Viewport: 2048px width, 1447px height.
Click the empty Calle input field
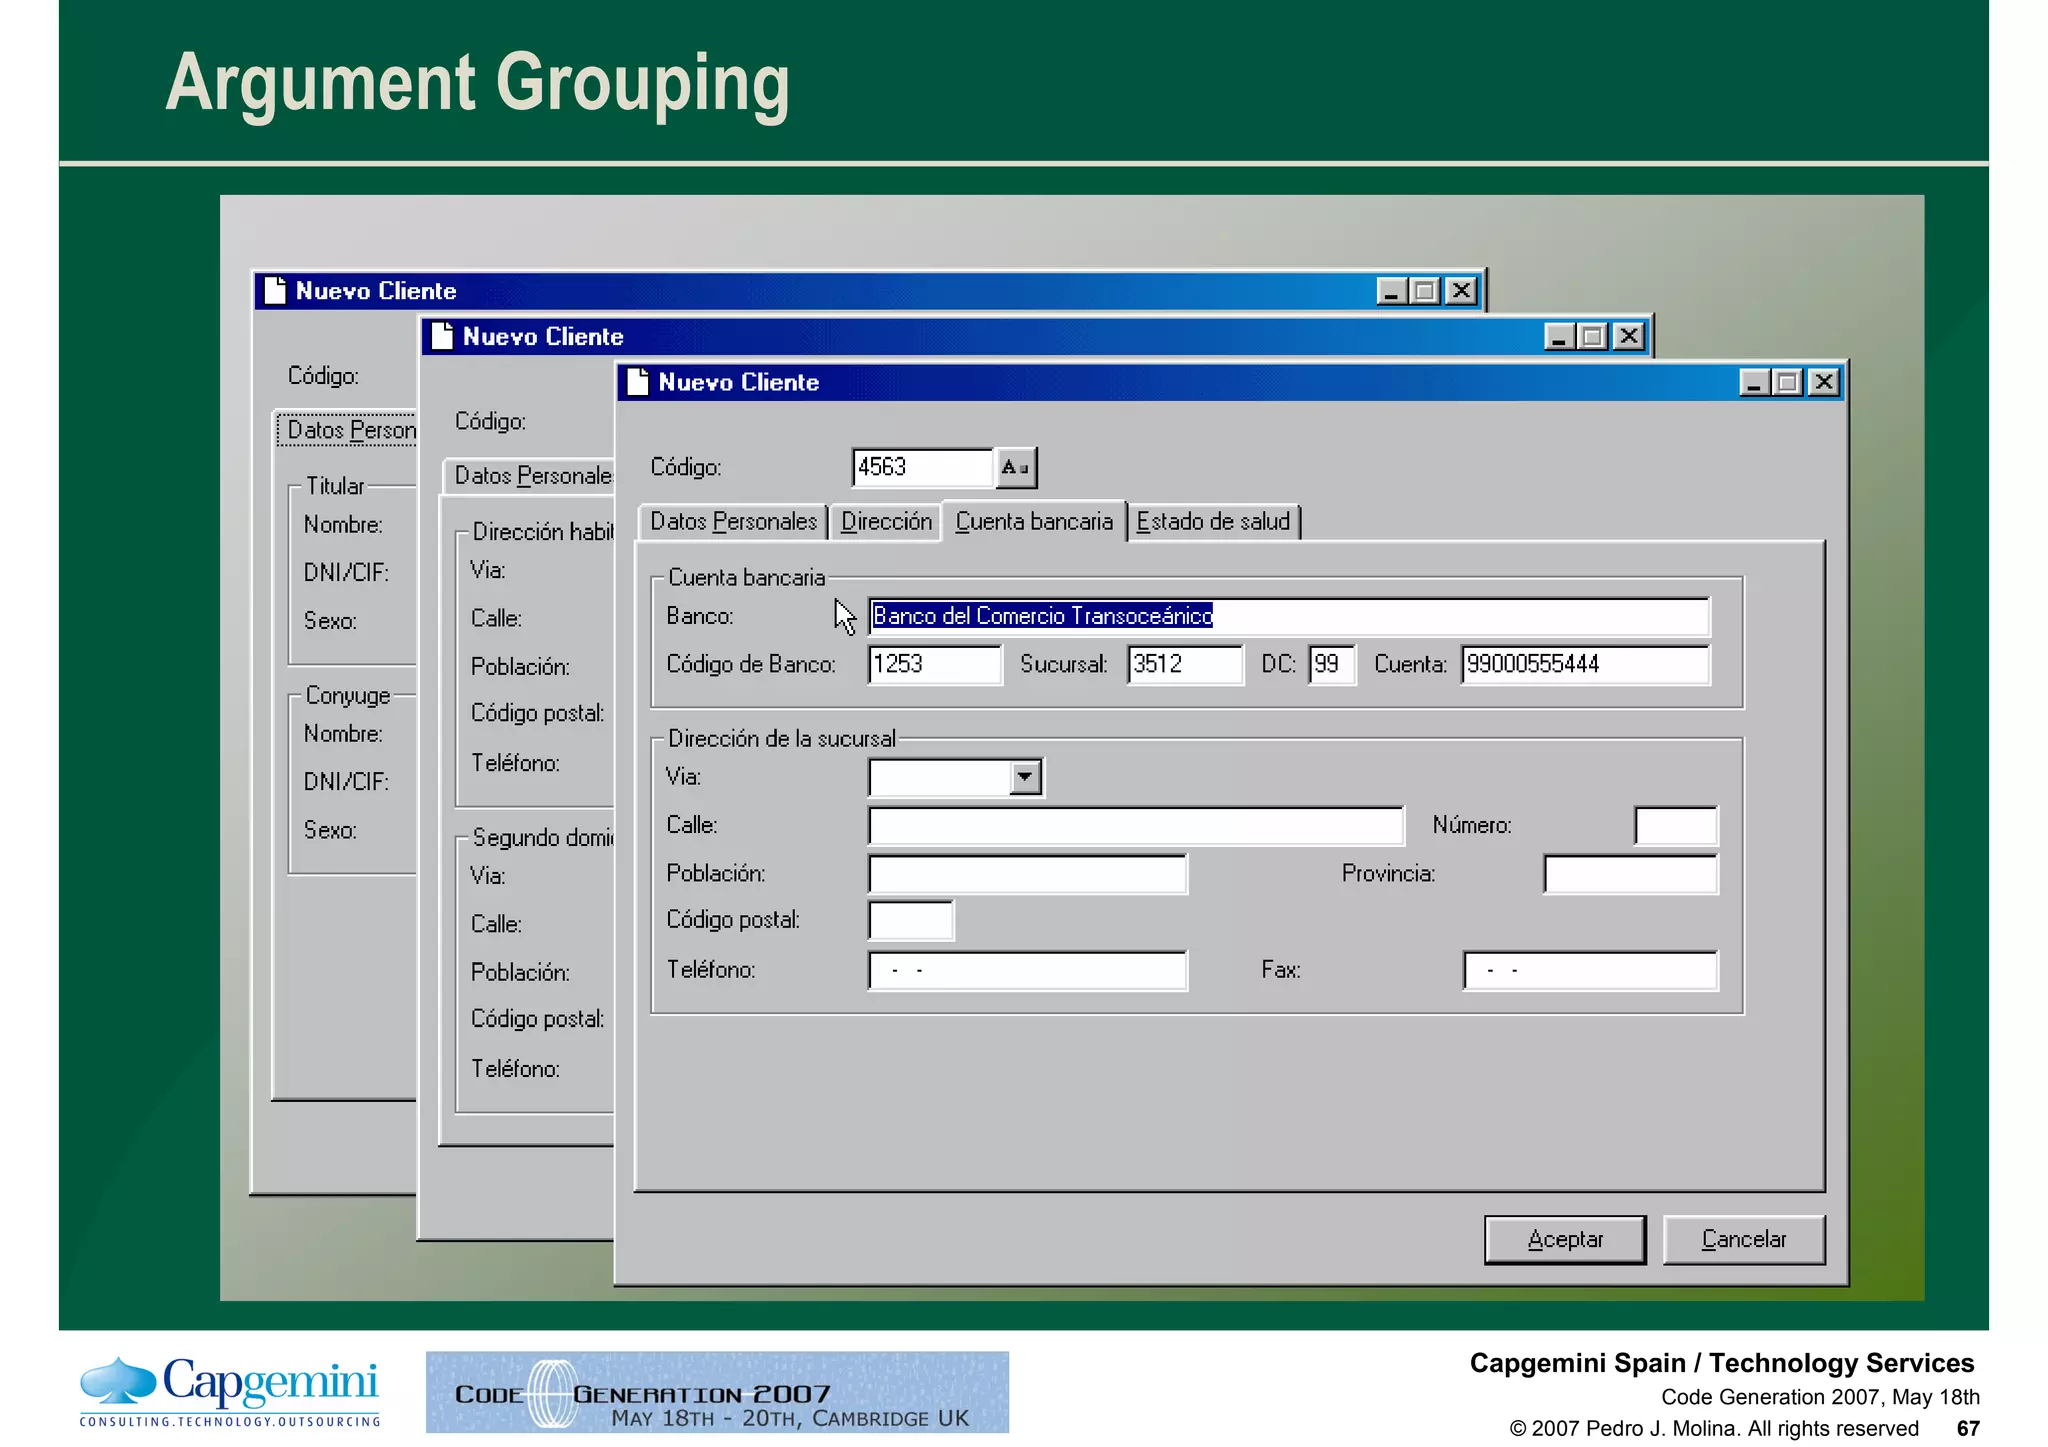(1136, 826)
